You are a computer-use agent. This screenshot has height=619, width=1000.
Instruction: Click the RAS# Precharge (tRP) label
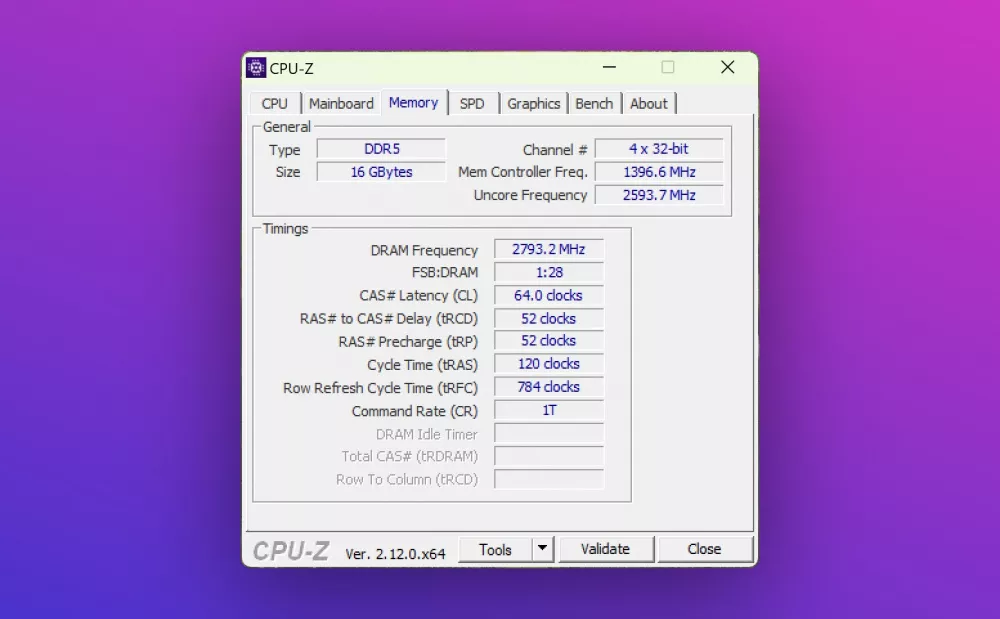tap(408, 342)
